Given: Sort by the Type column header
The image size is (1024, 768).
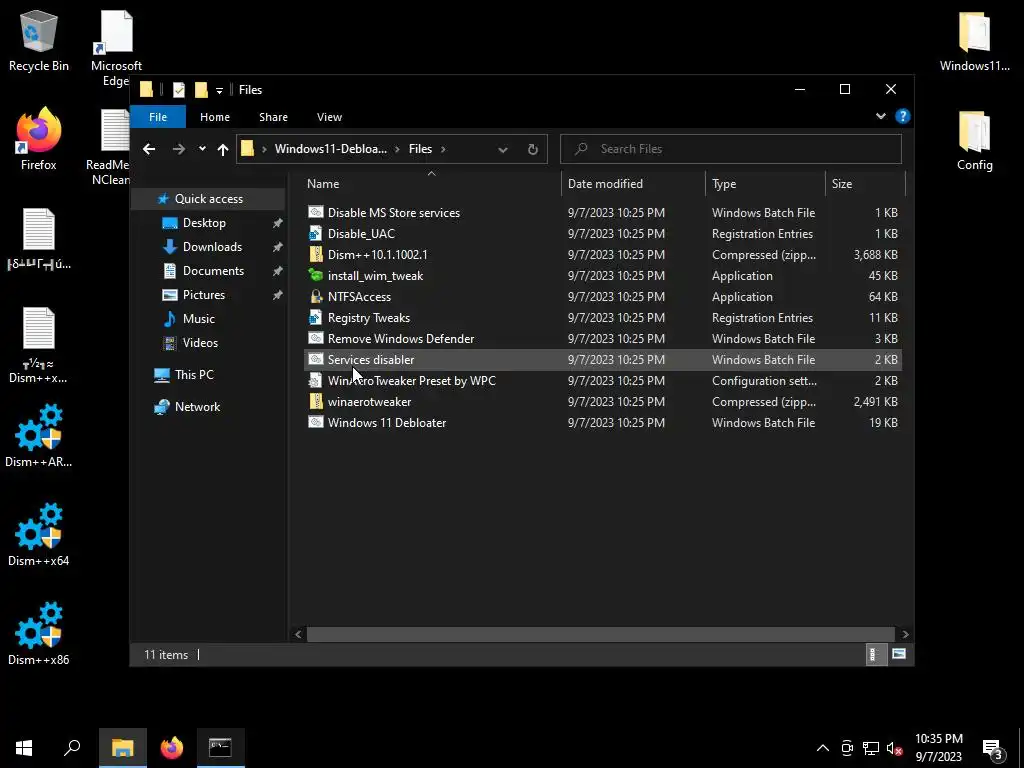Looking at the screenshot, I should [x=765, y=184].
